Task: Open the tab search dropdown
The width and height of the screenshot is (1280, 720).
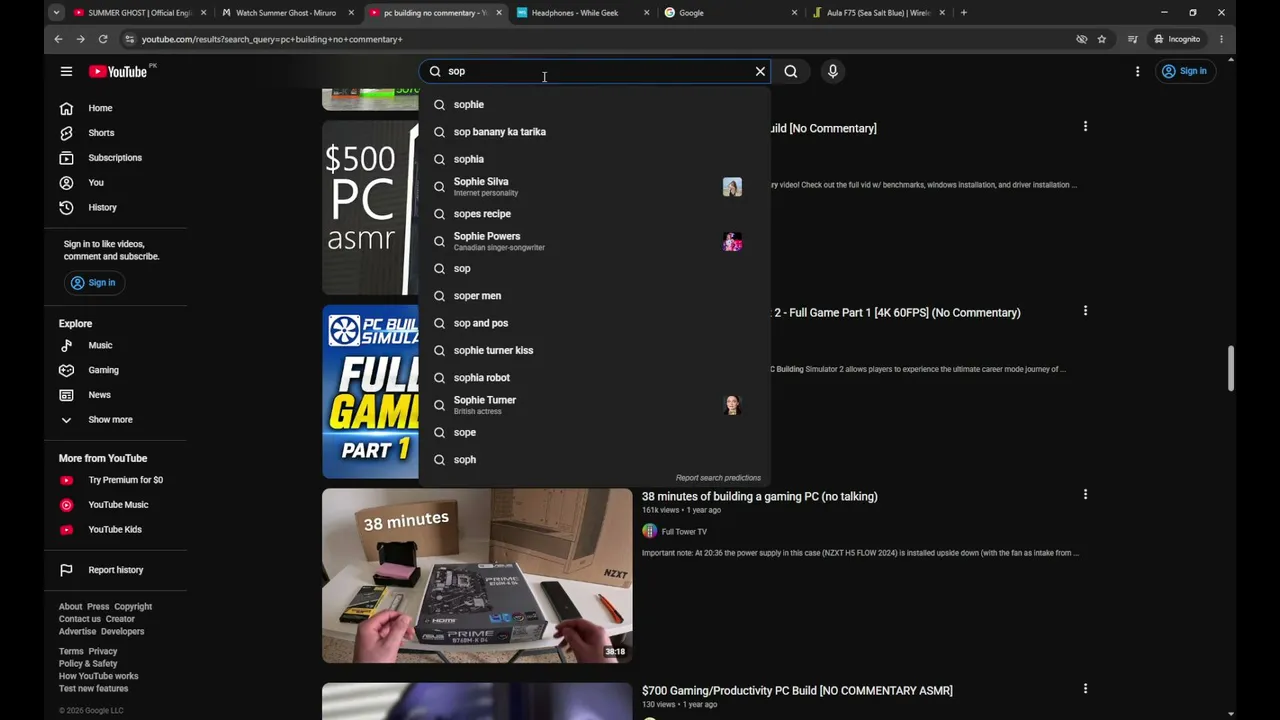Action: point(56,13)
